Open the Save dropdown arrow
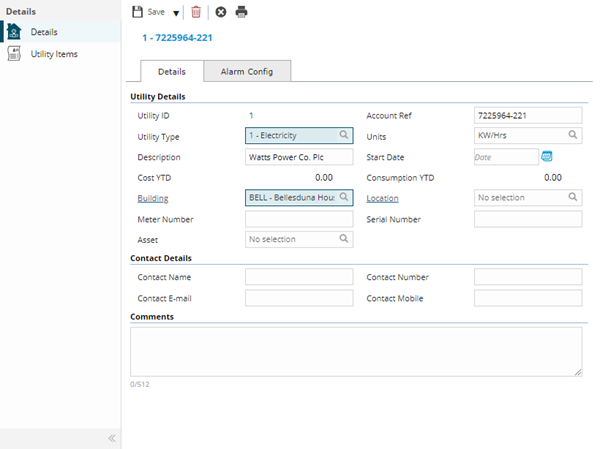Image resolution: width=600 pixels, height=449 pixels. 176,13
